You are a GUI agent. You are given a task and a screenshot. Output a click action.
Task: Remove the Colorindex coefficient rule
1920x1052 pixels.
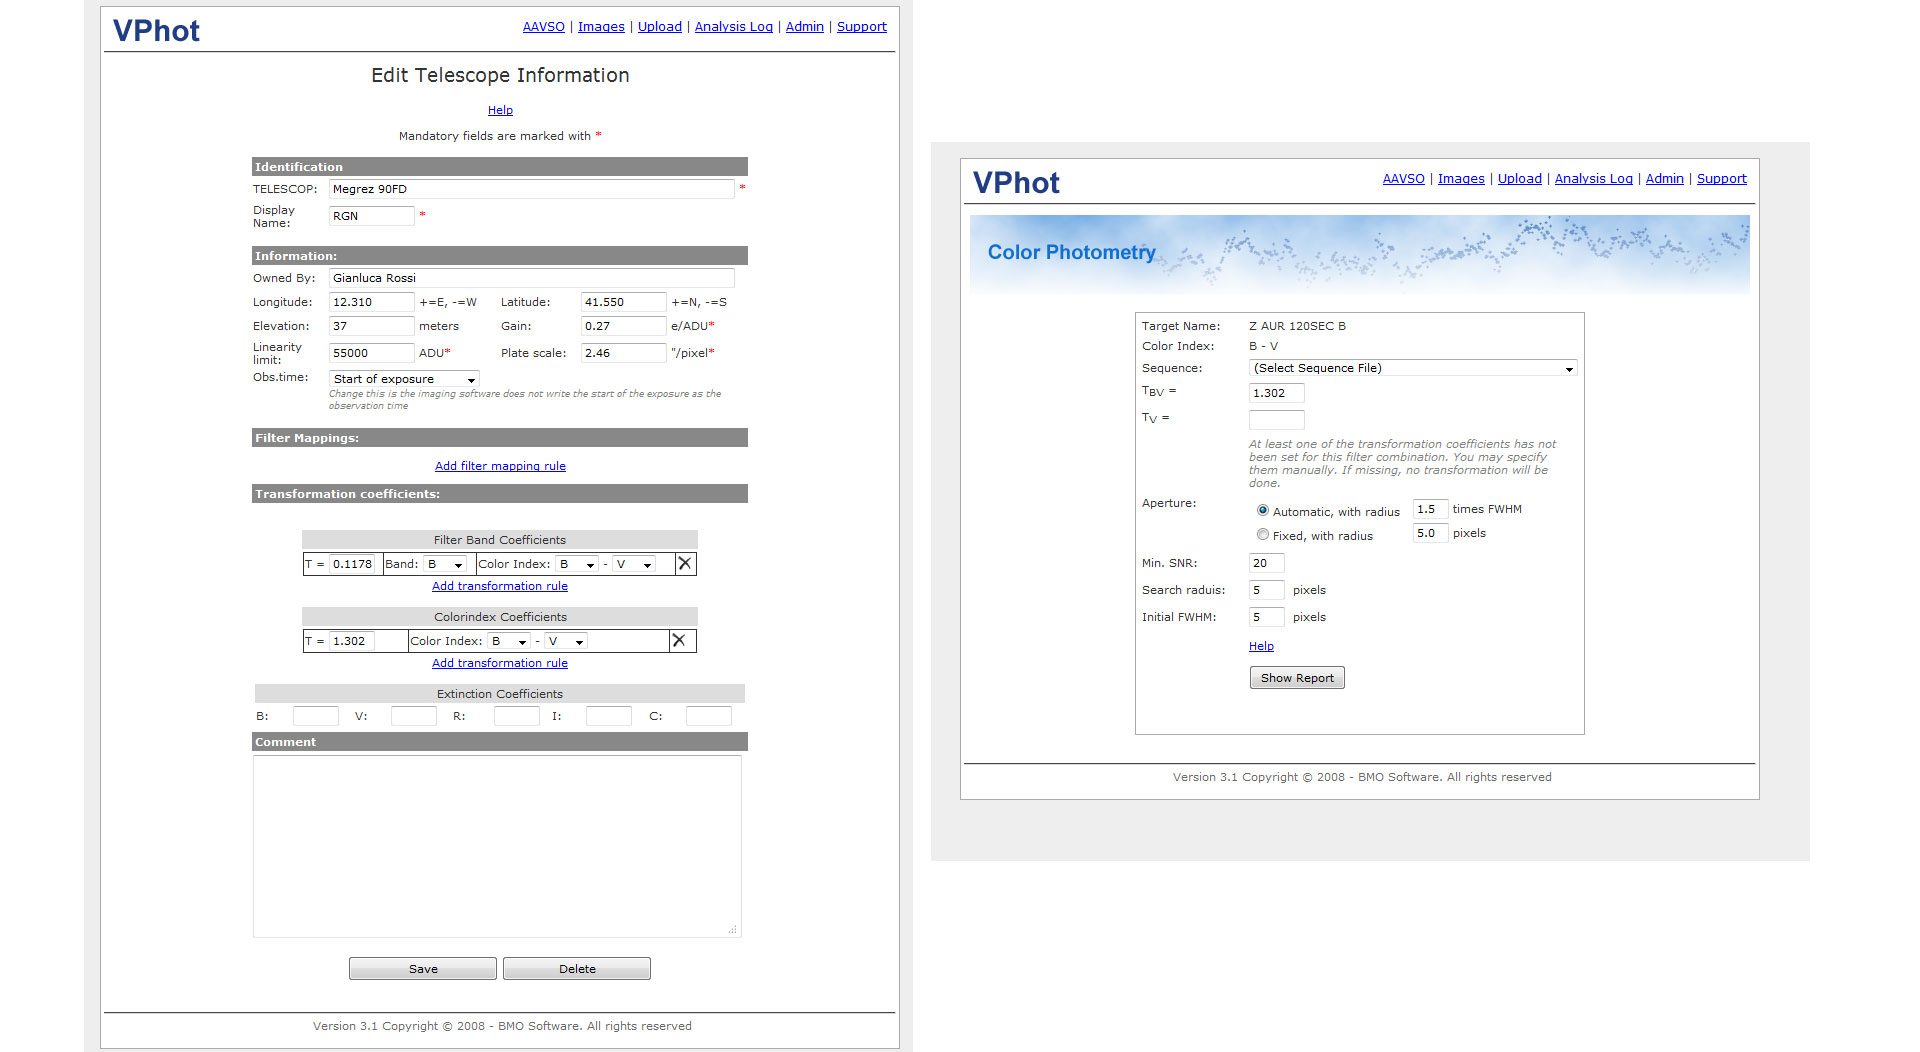pyautogui.click(x=679, y=641)
